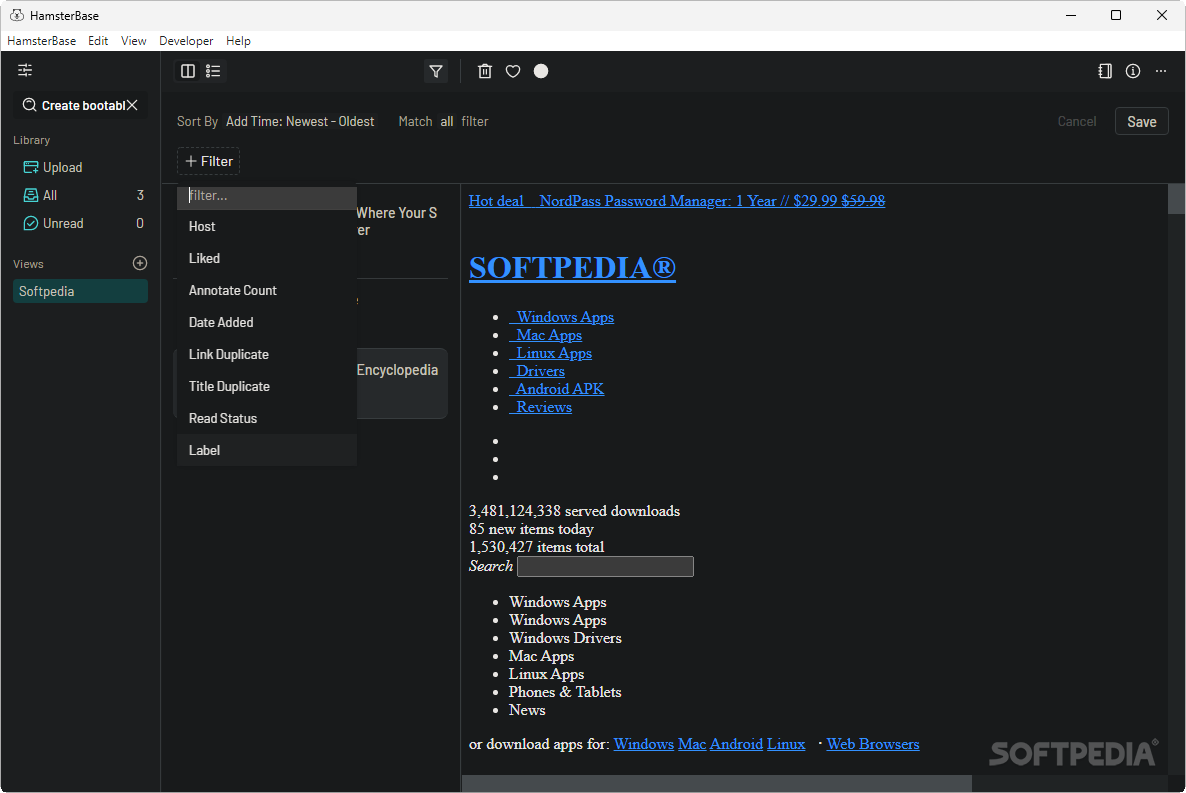Click the + Filter button

coord(209,161)
